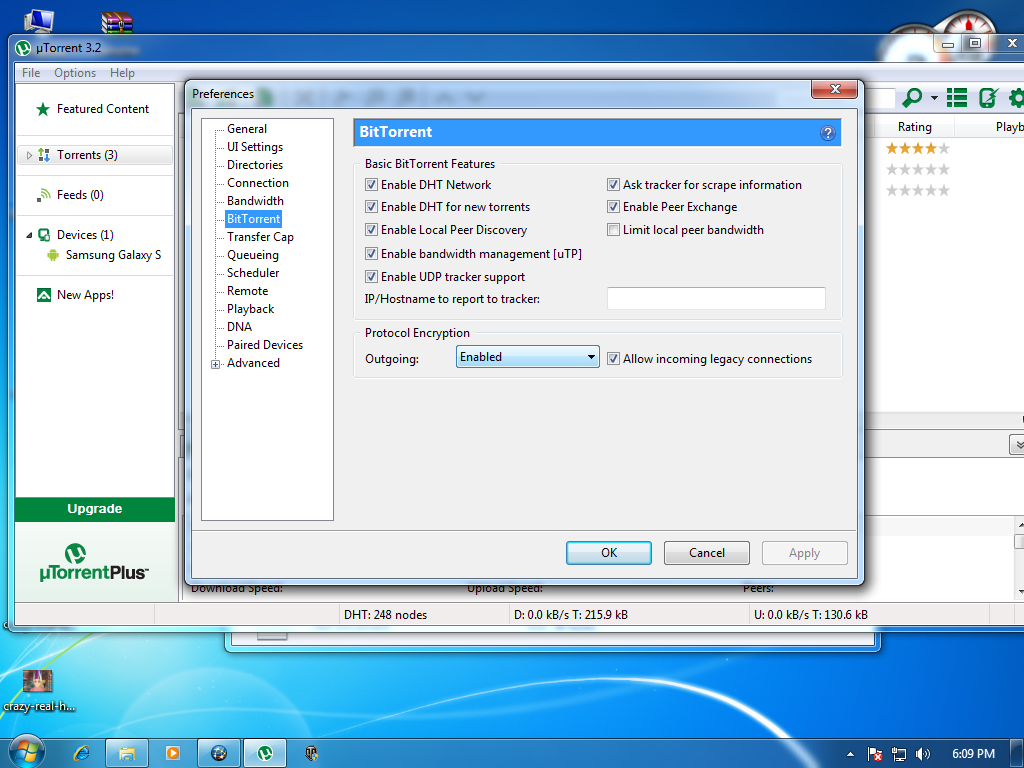Expand the Torrents (3) sidebar arrow
This screenshot has width=1024, height=768.
pos(29,155)
